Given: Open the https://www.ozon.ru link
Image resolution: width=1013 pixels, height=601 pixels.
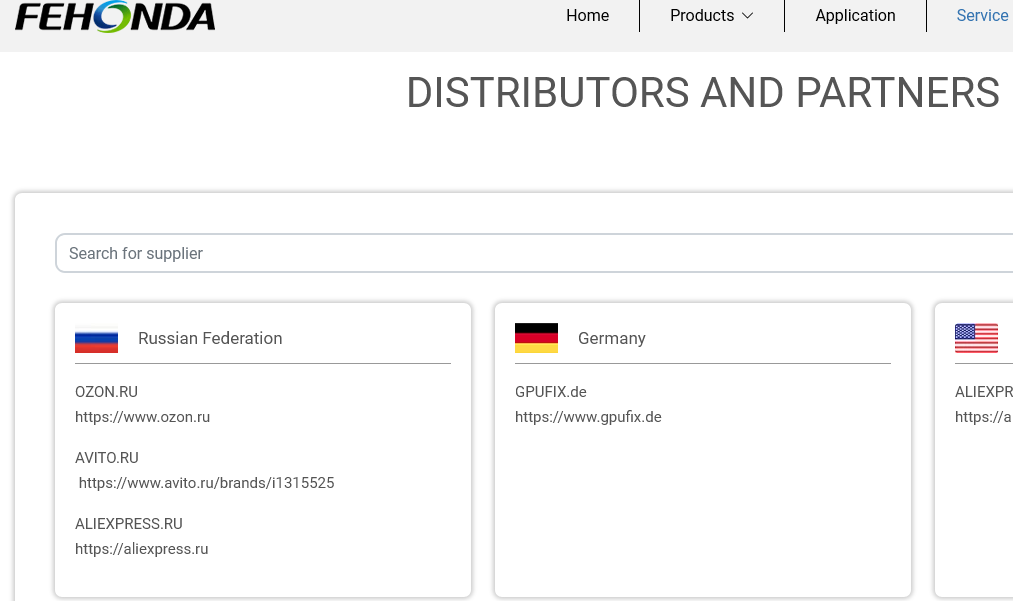Looking at the screenshot, I should 142,417.
